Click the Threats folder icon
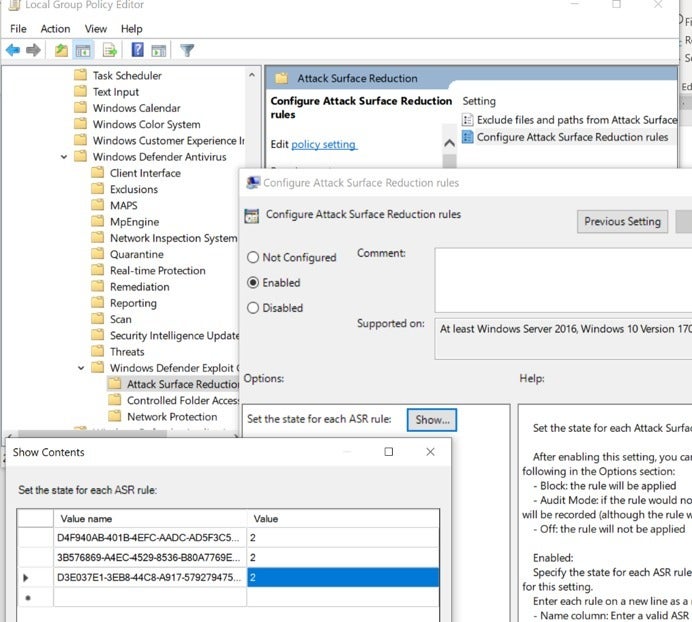 98,351
